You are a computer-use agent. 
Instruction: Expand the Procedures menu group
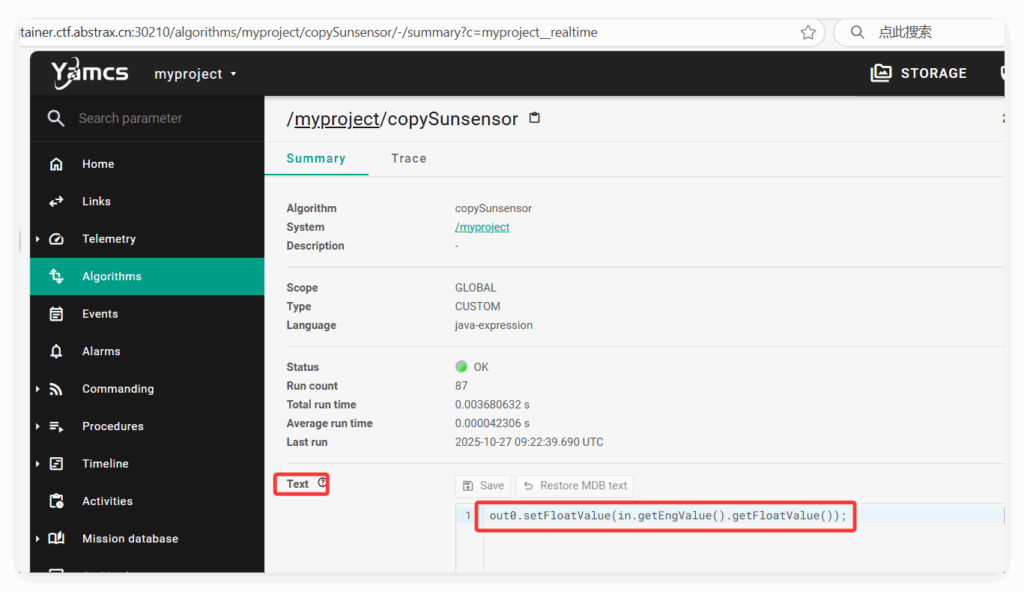tap(38, 426)
